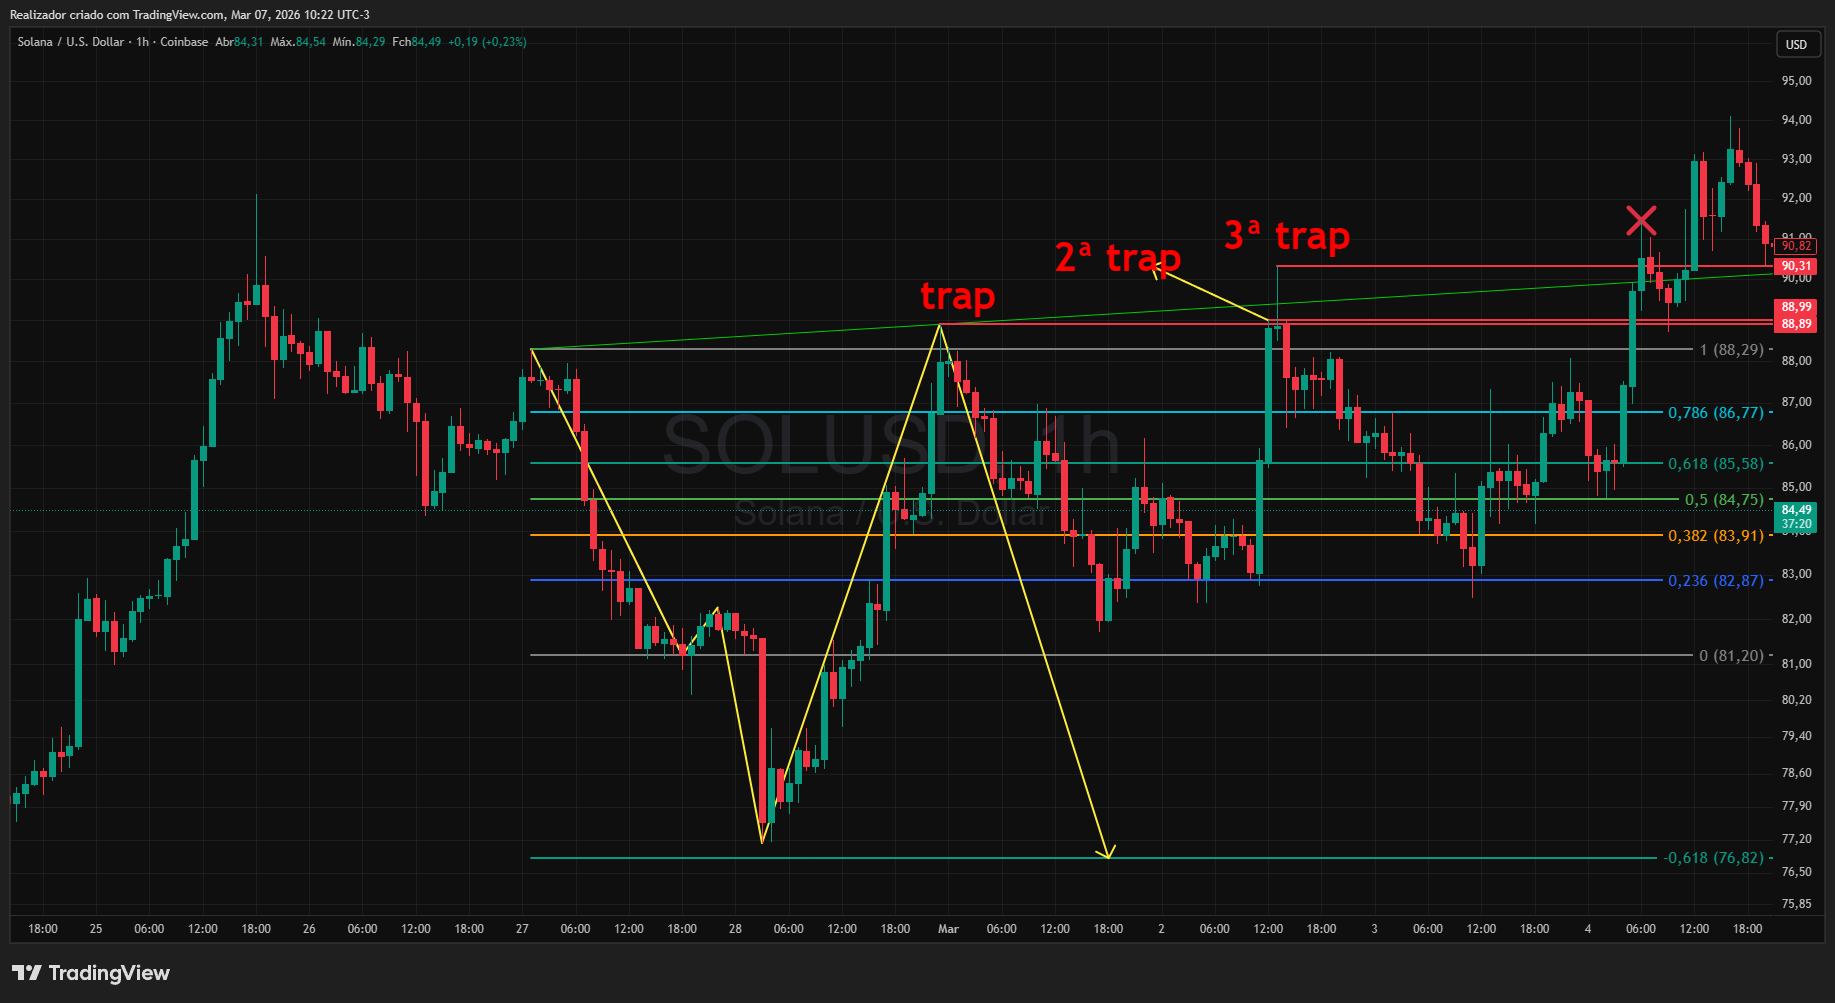Click 79,40 on the price axis

coord(1796,736)
